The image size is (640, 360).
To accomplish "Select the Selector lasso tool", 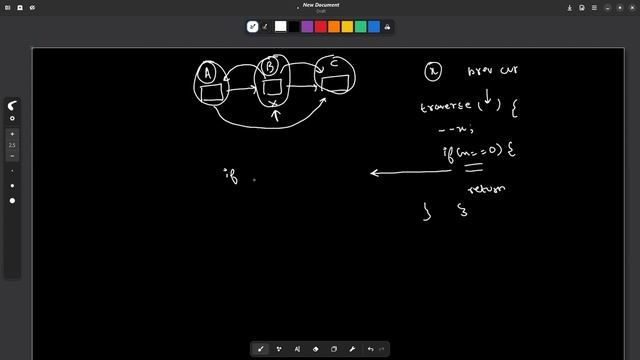I will [x=334, y=349].
